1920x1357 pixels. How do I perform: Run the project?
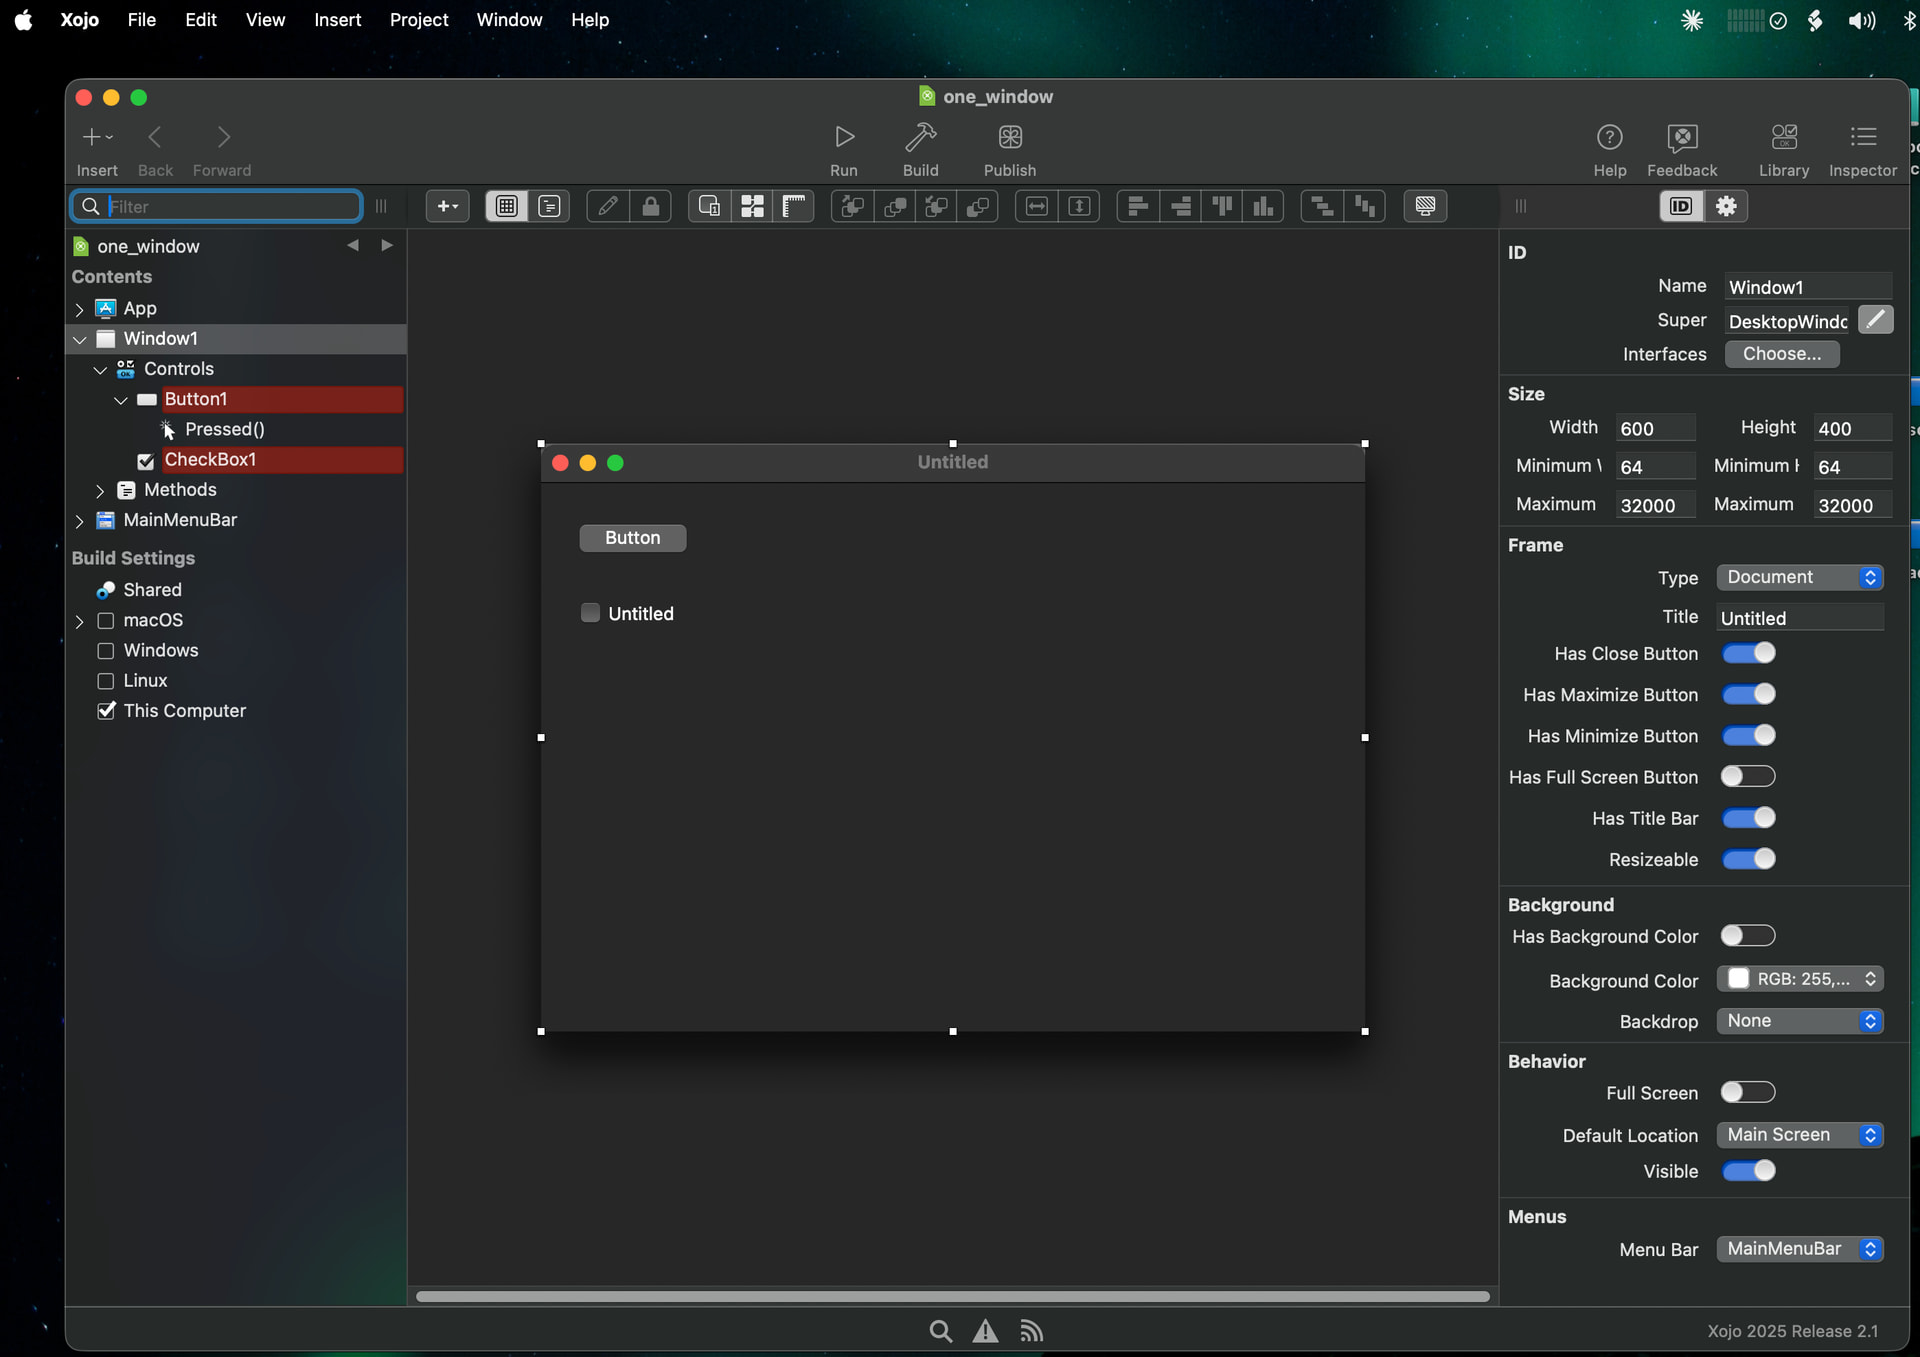(x=844, y=137)
